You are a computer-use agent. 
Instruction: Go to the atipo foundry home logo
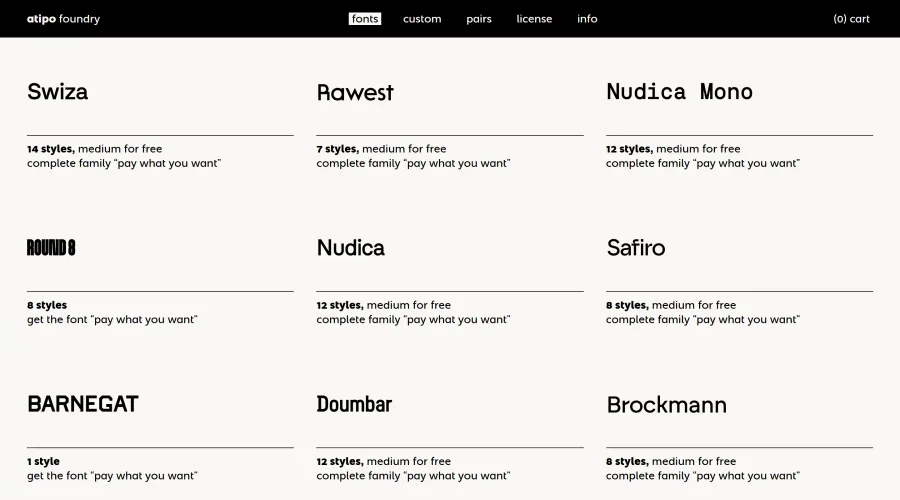pyautogui.click(x=63, y=19)
